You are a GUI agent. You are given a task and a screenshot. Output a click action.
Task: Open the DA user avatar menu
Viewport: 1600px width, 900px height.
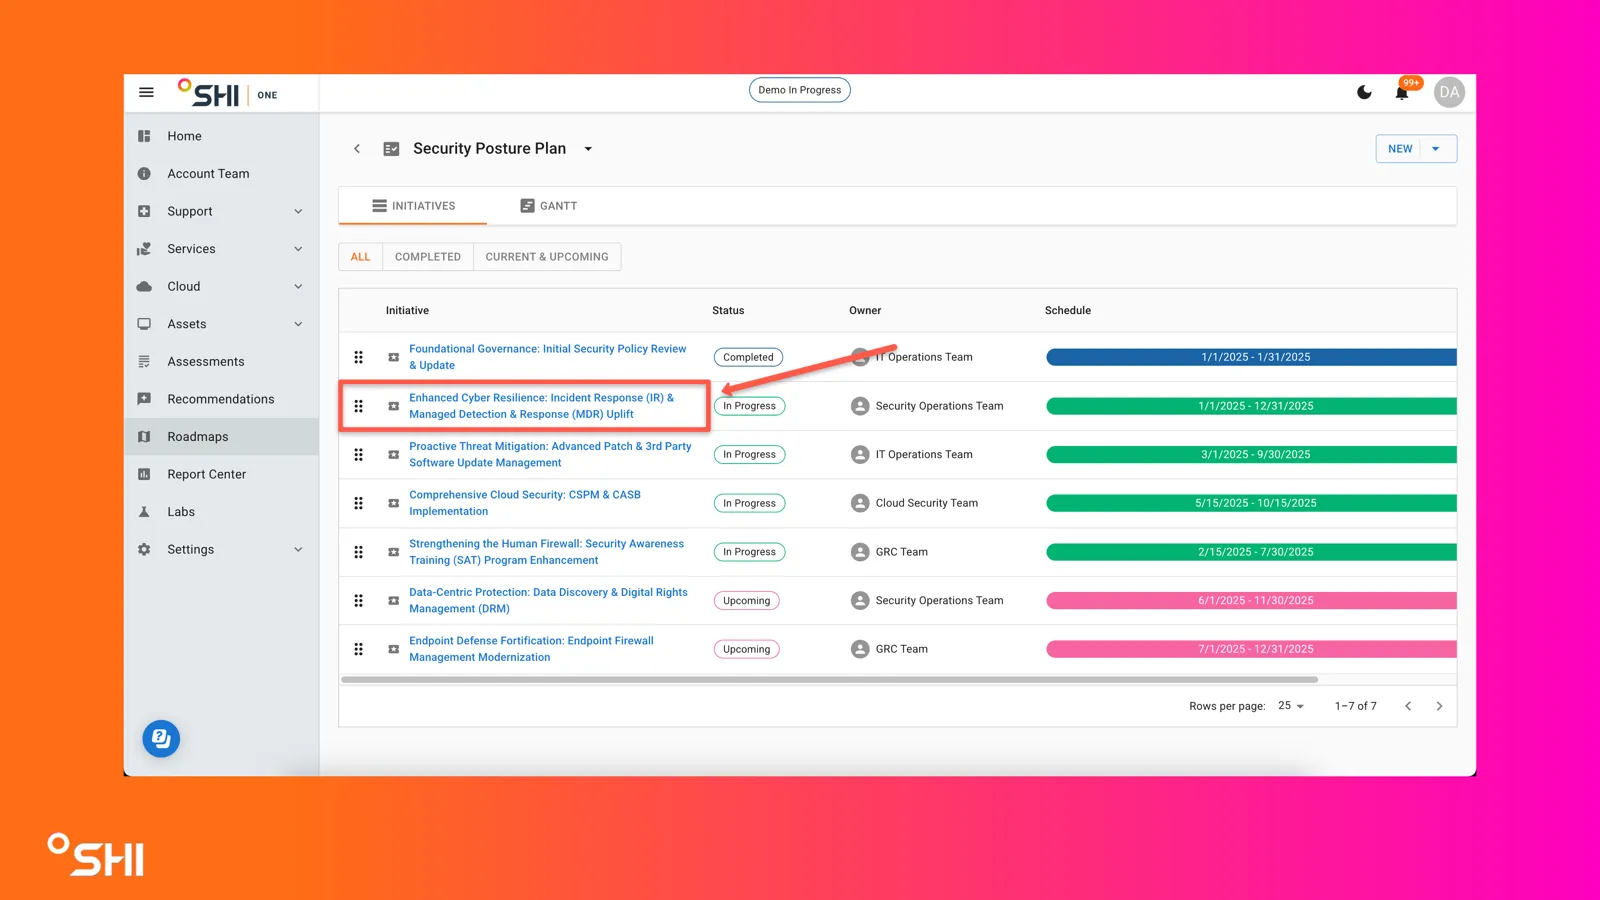[x=1449, y=92]
